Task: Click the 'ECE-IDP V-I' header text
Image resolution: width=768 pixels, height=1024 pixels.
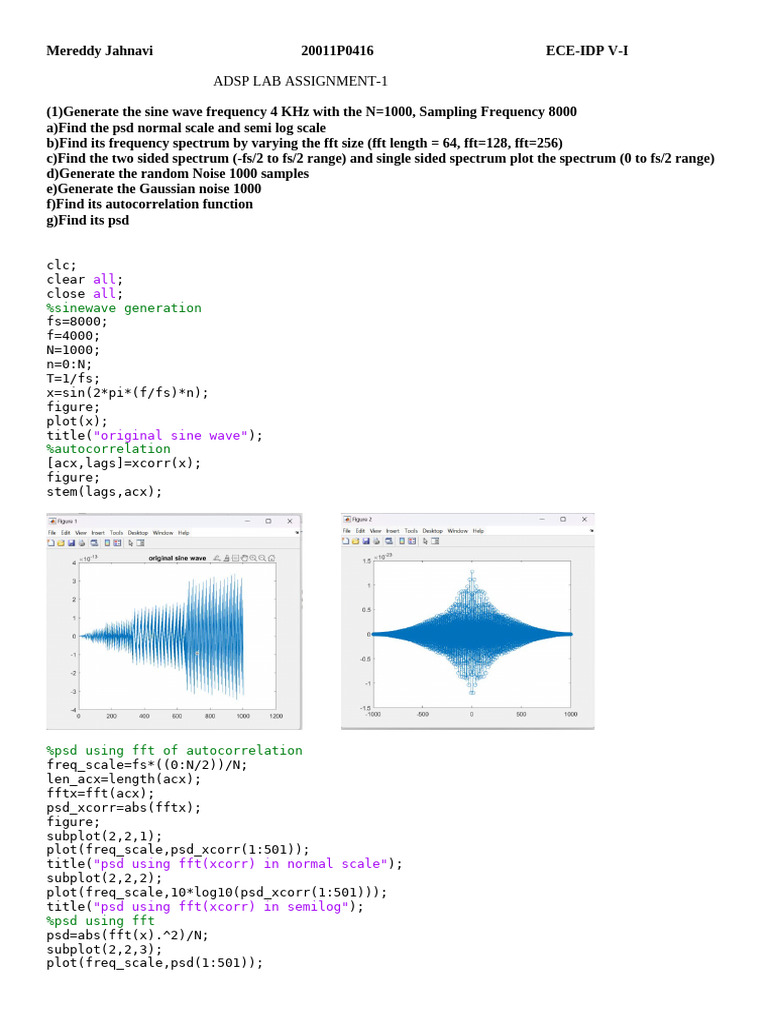Action: pyautogui.click(x=587, y=50)
